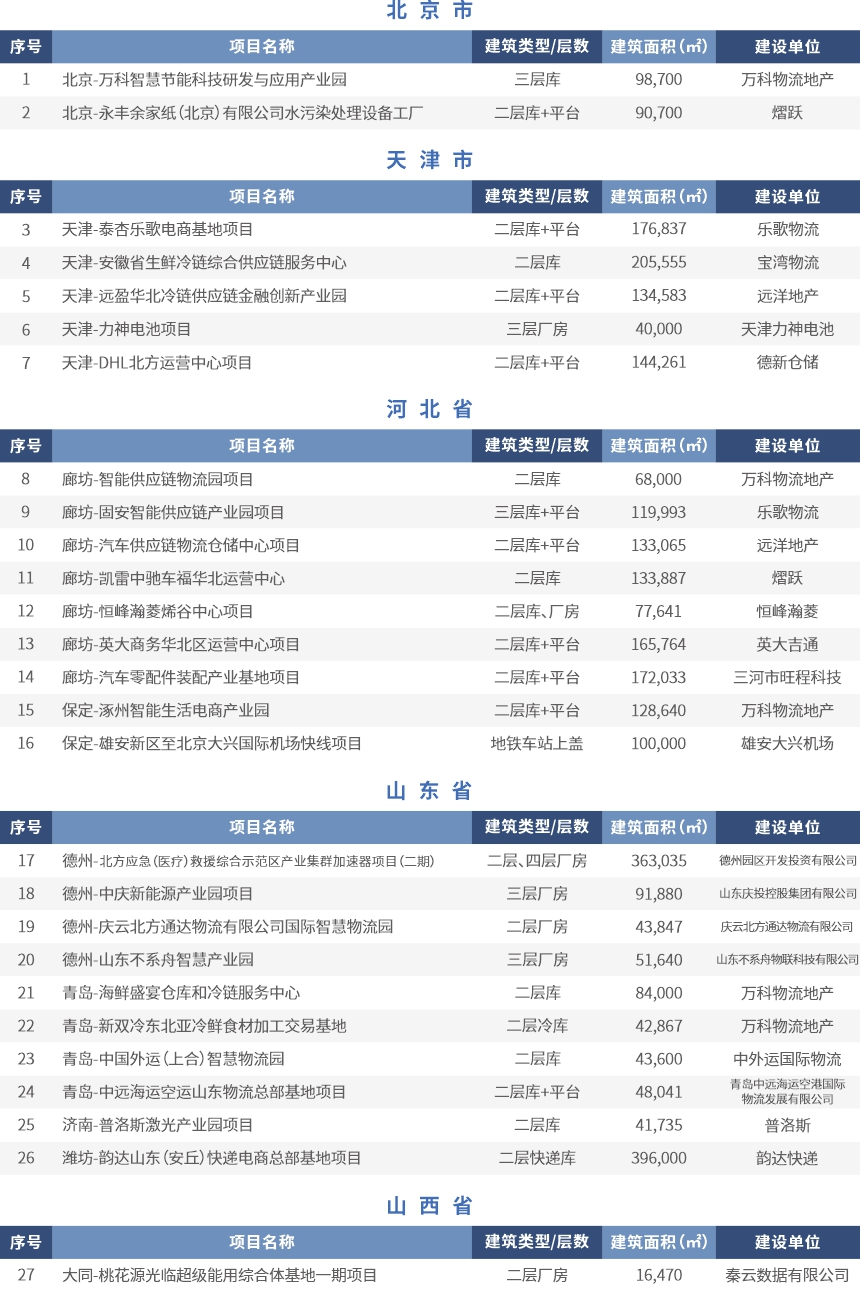The height and width of the screenshot is (1292, 860).
Task: Click 青岛-海鲜盛宴仓库和冷链服务中心 name
Action: (x=181, y=992)
